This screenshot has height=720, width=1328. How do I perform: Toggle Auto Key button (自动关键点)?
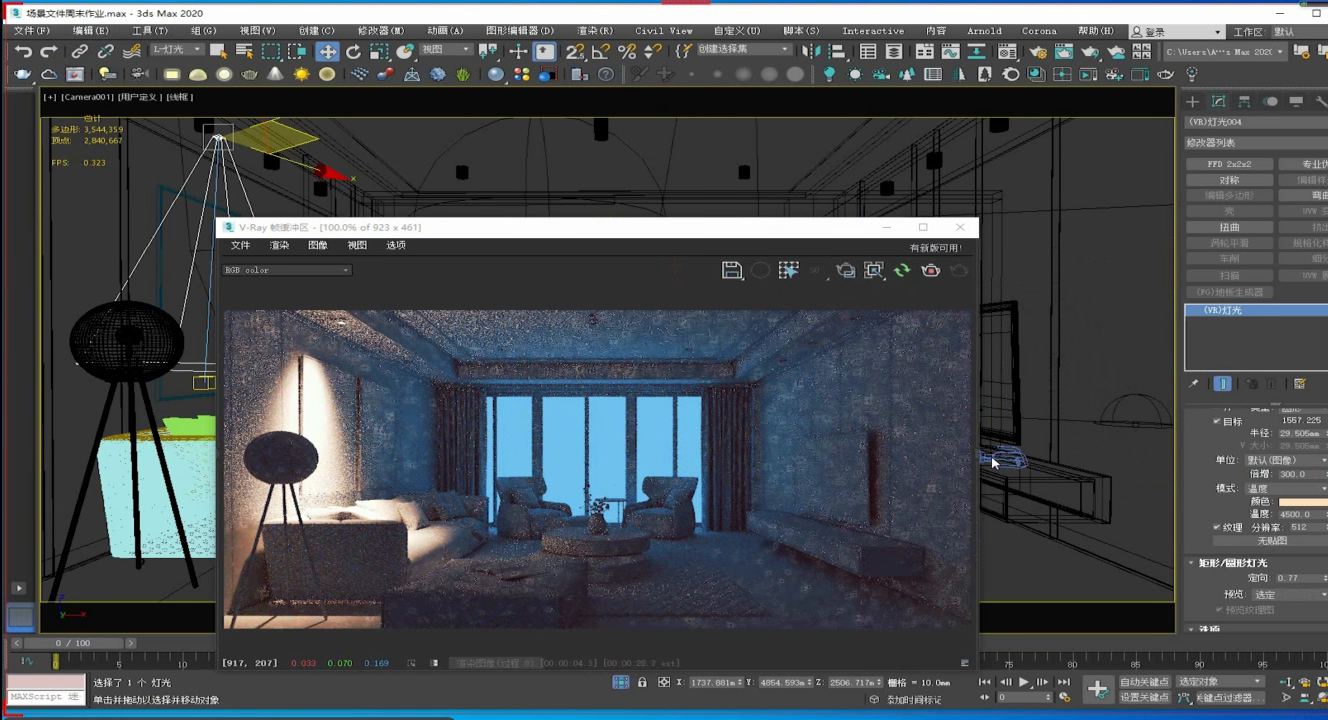[1144, 682]
